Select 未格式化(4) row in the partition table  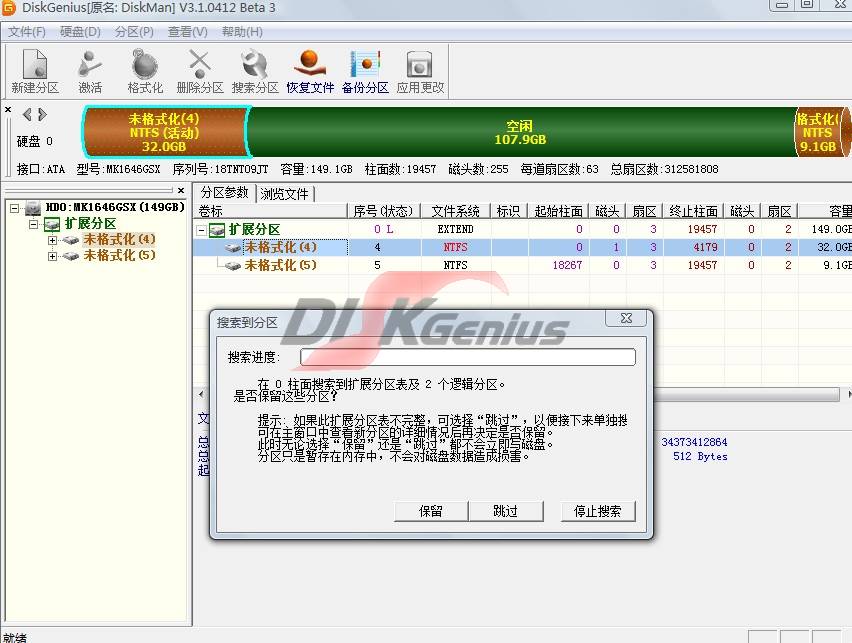pyautogui.click(x=522, y=247)
